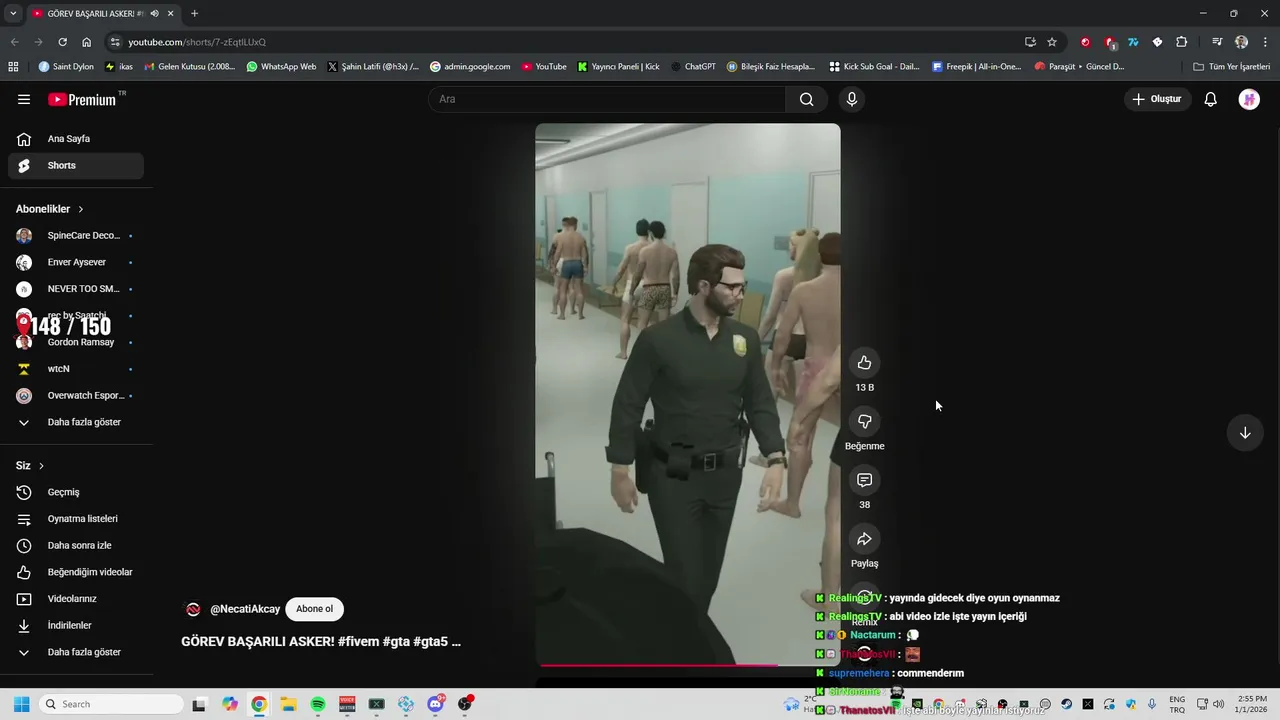Seek using the Short's red progress bar
The height and width of the screenshot is (720, 1280).
pyautogui.click(x=688, y=664)
